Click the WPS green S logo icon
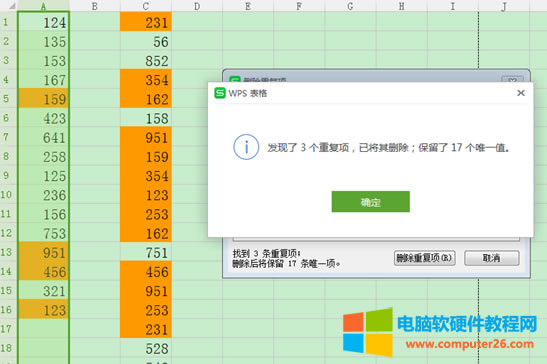547x364 pixels. tap(220, 93)
